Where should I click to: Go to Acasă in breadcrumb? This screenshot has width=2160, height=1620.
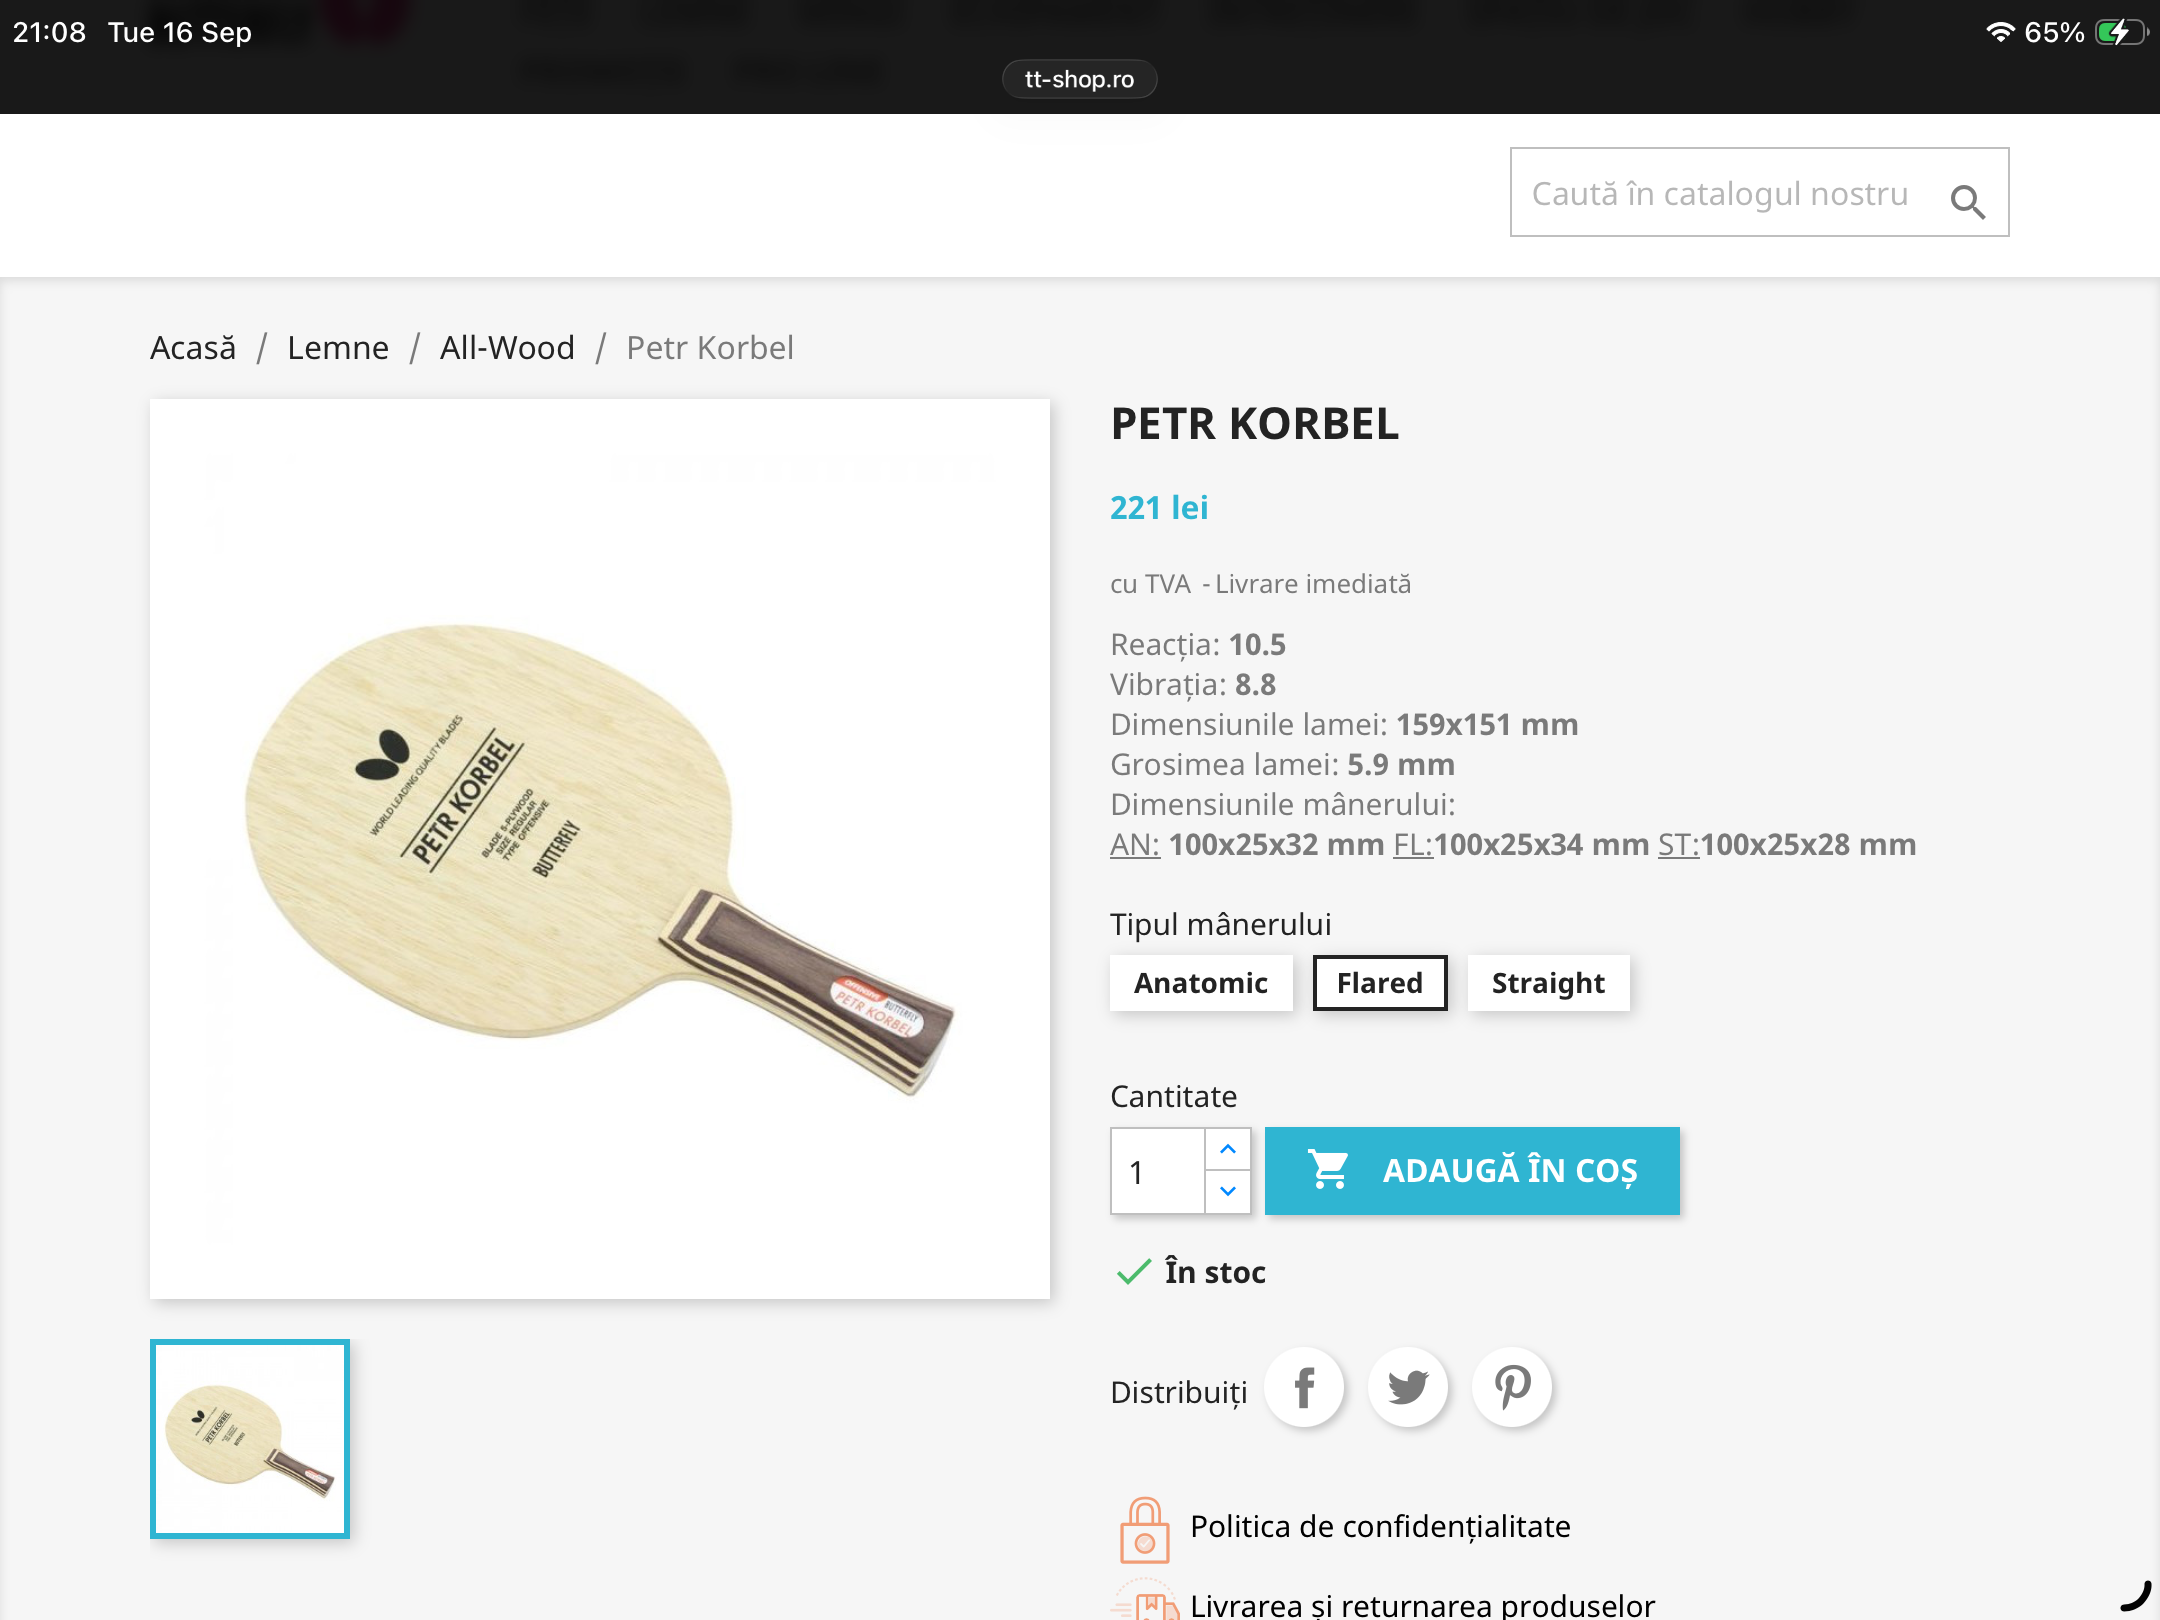click(x=193, y=348)
